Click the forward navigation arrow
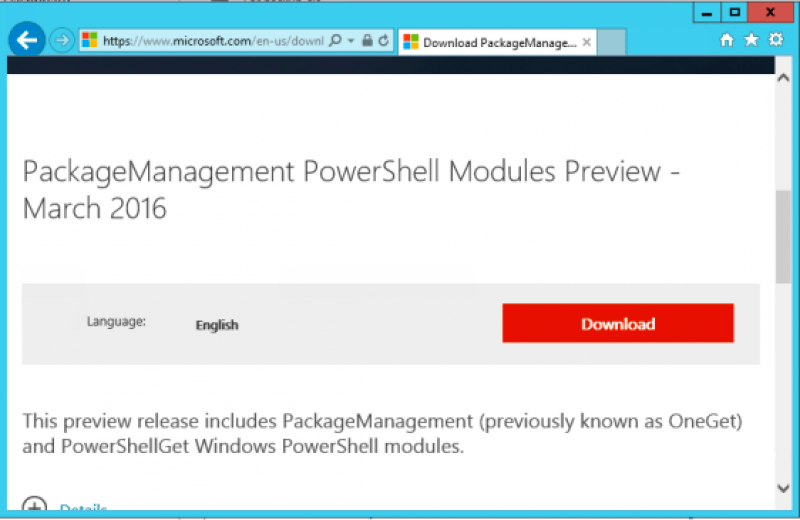The image size is (800, 520). [x=62, y=40]
